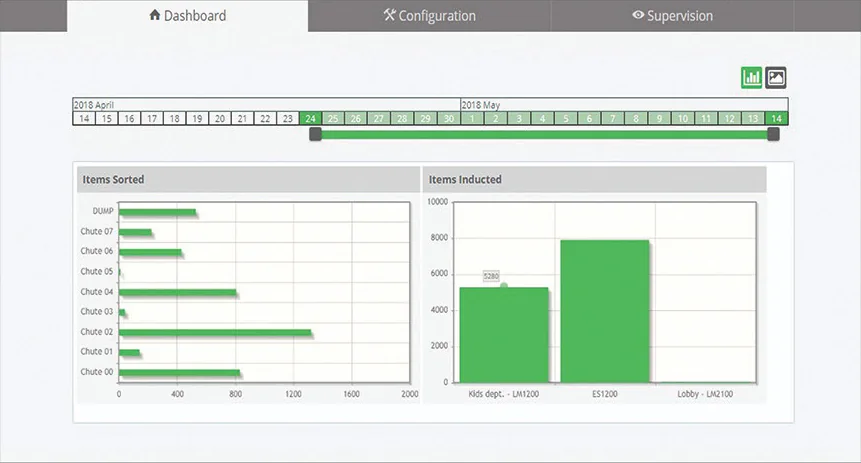The image size is (861, 463).
Task: Select April 26 on the timeline
Action: click(x=356, y=118)
